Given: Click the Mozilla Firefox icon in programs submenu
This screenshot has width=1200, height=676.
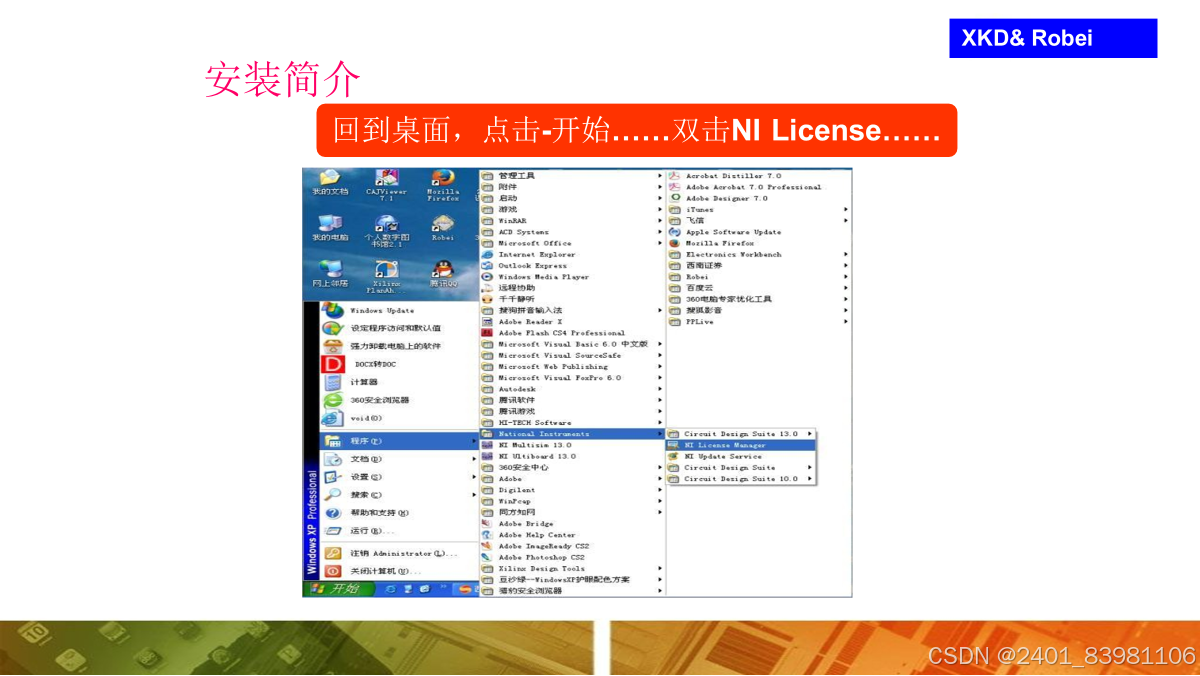Looking at the screenshot, I should (675, 243).
